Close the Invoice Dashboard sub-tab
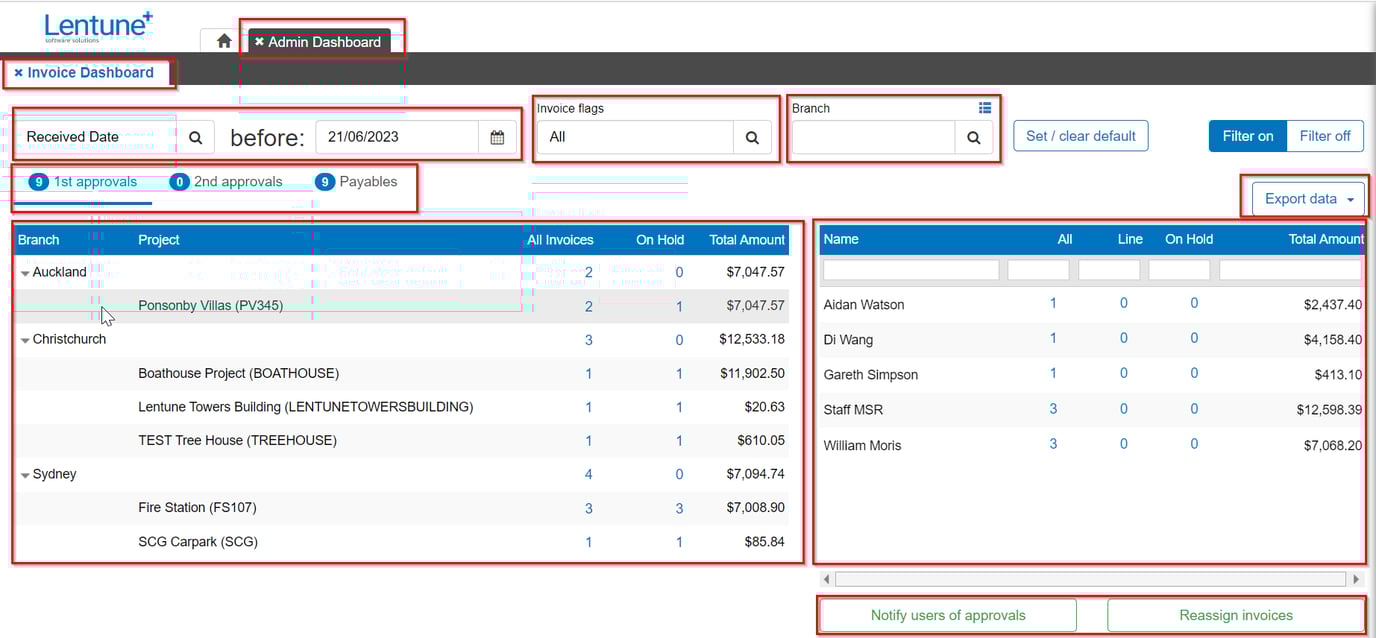 (18, 73)
